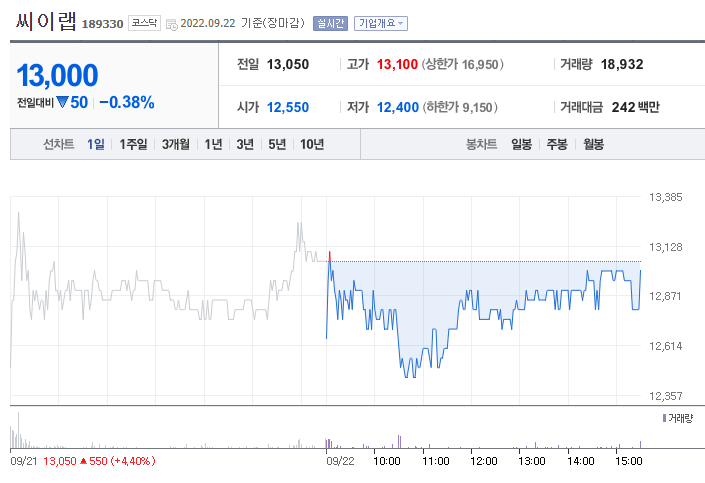Screen dimensions: 705x483
Task: Click the change rate -0.38%
Action: [127, 103]
